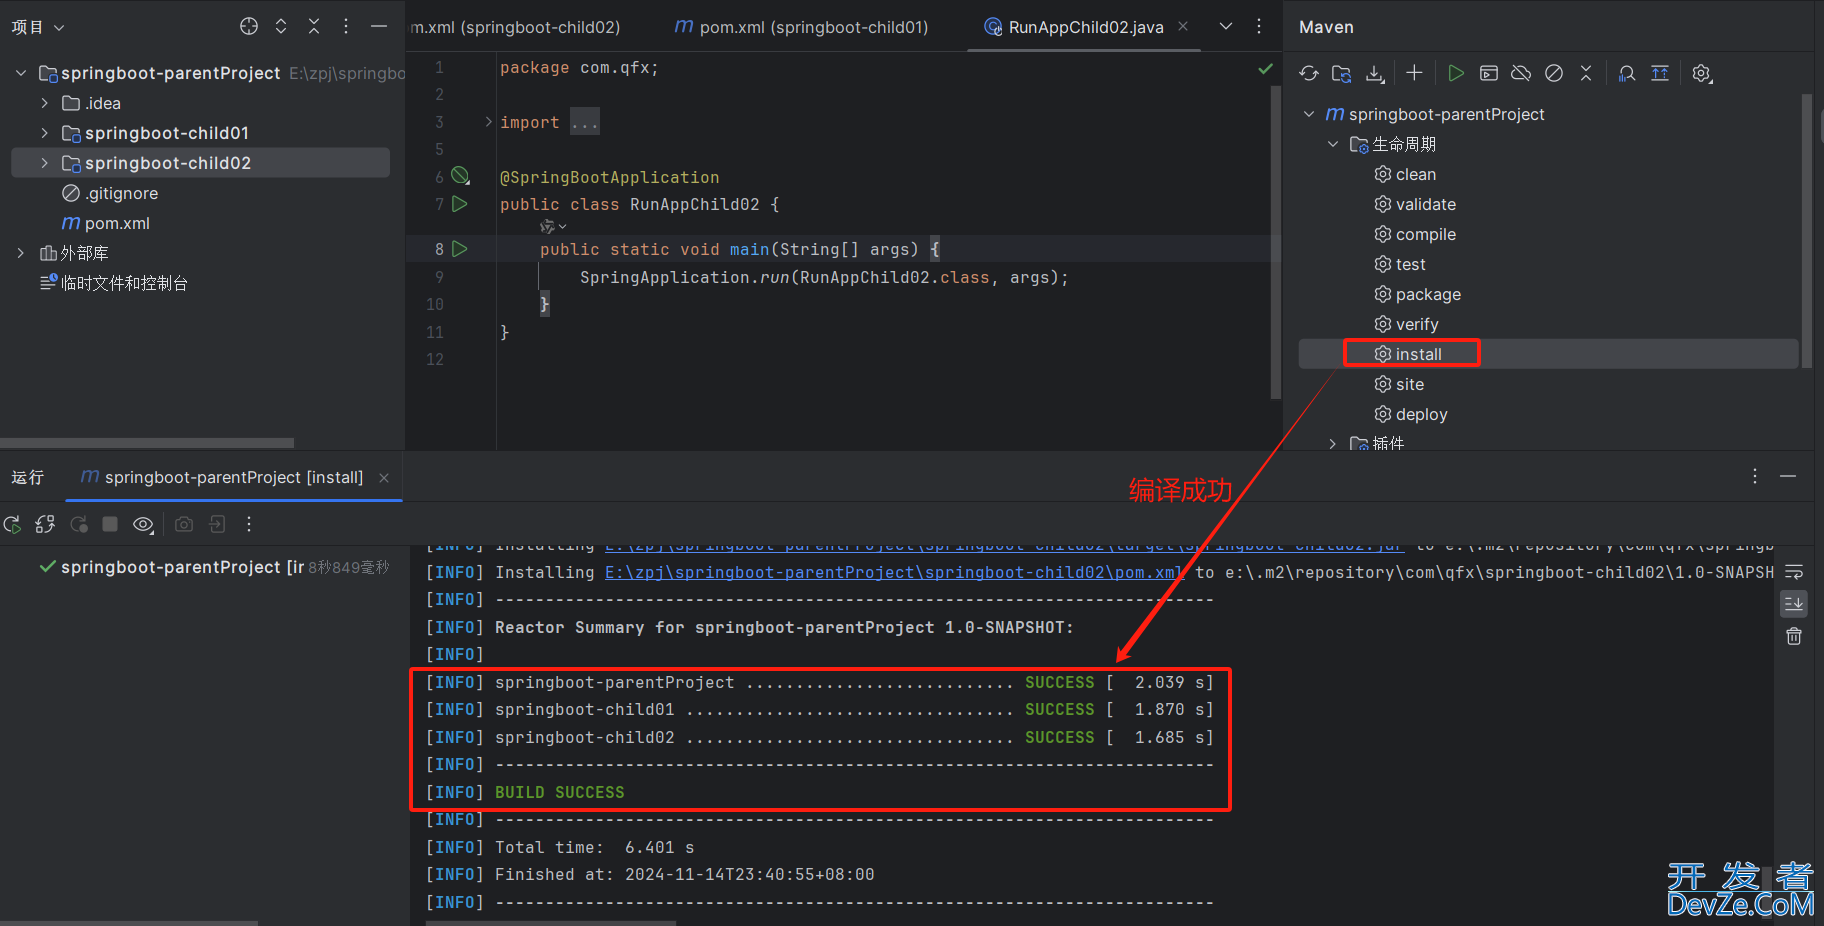The width and height of the screenshot is (1824, 926).
Task: Expand the .idea folder
Action: 44,103
